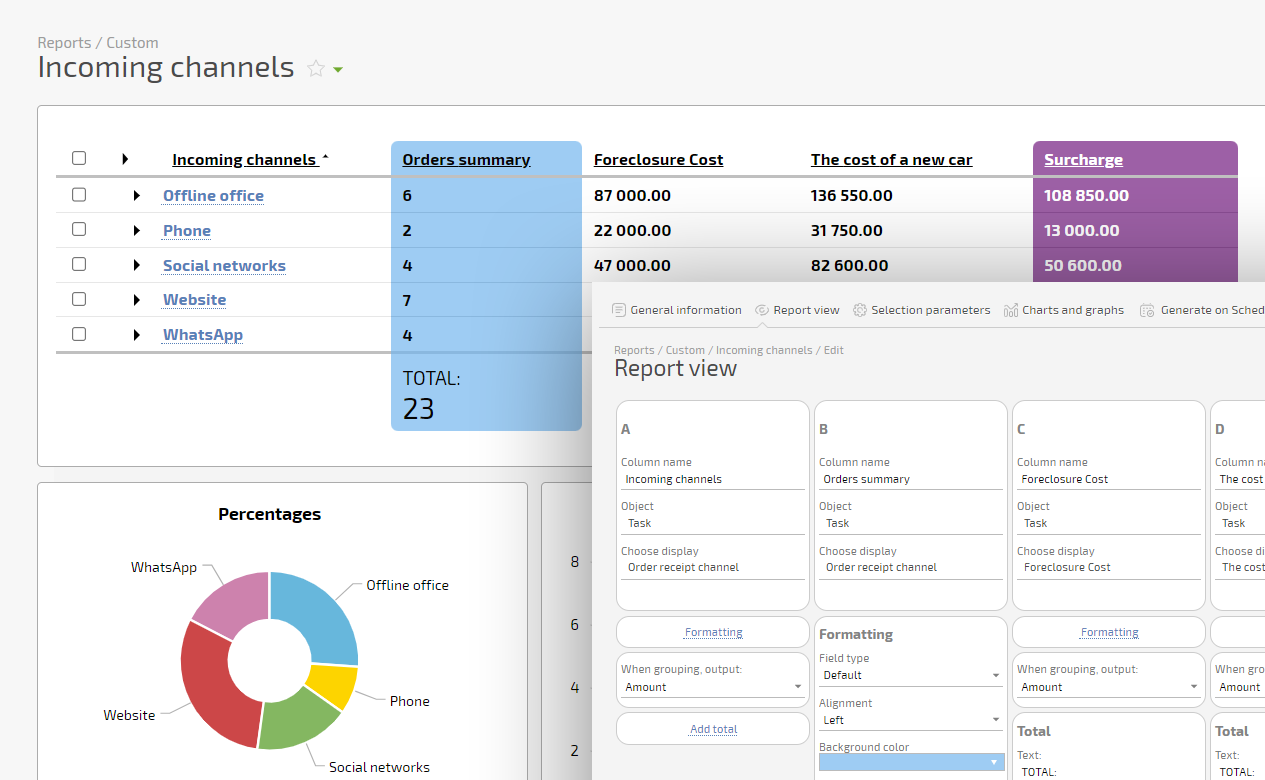Image resolution: width=1265 pixels, height=780 pixels.
Task: Click the gear icon for Selection parameters
Action: (x=859, y=310)
